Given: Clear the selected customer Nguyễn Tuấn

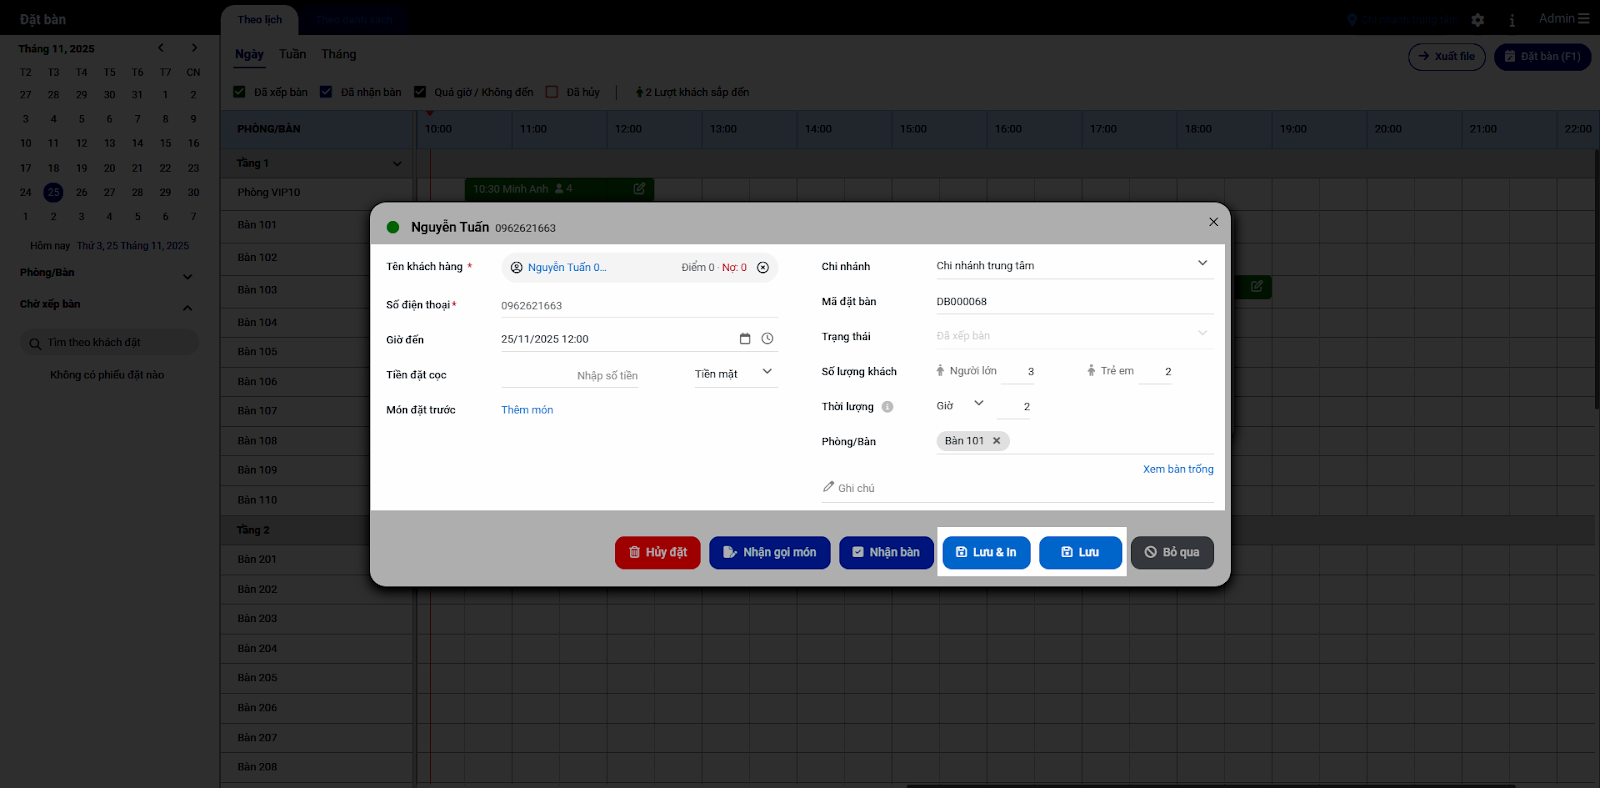Looking at the screenshot, I should coord(763,268).
